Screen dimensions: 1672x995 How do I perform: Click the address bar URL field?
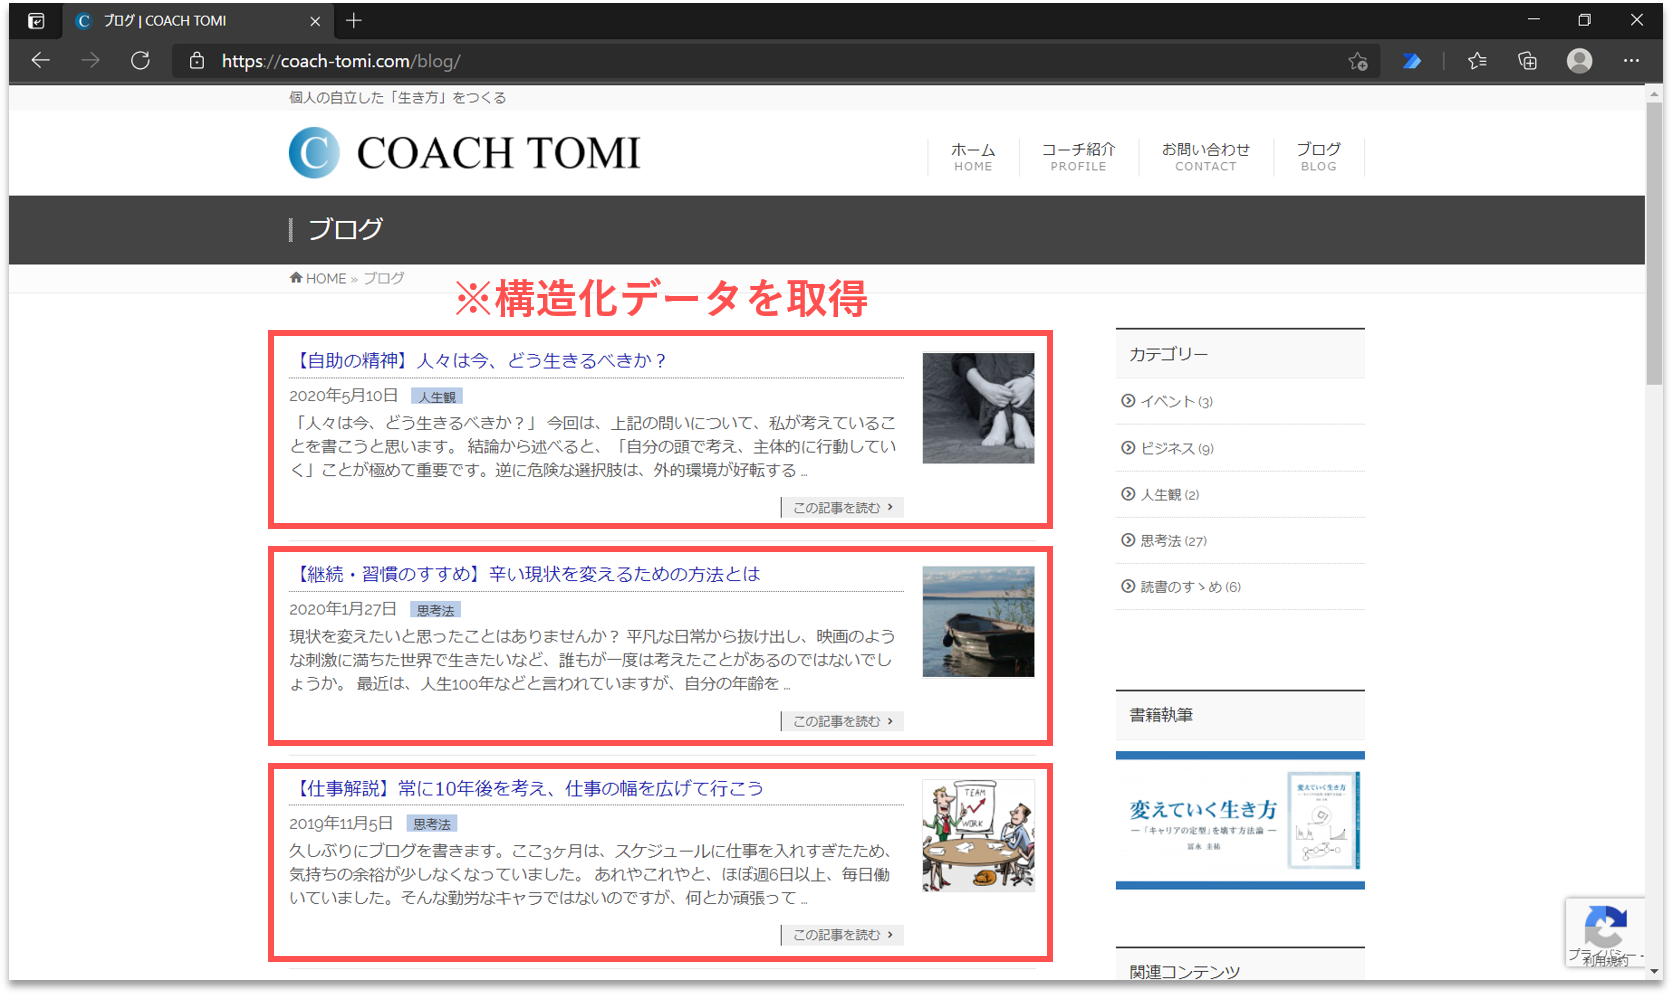(700, 61)
